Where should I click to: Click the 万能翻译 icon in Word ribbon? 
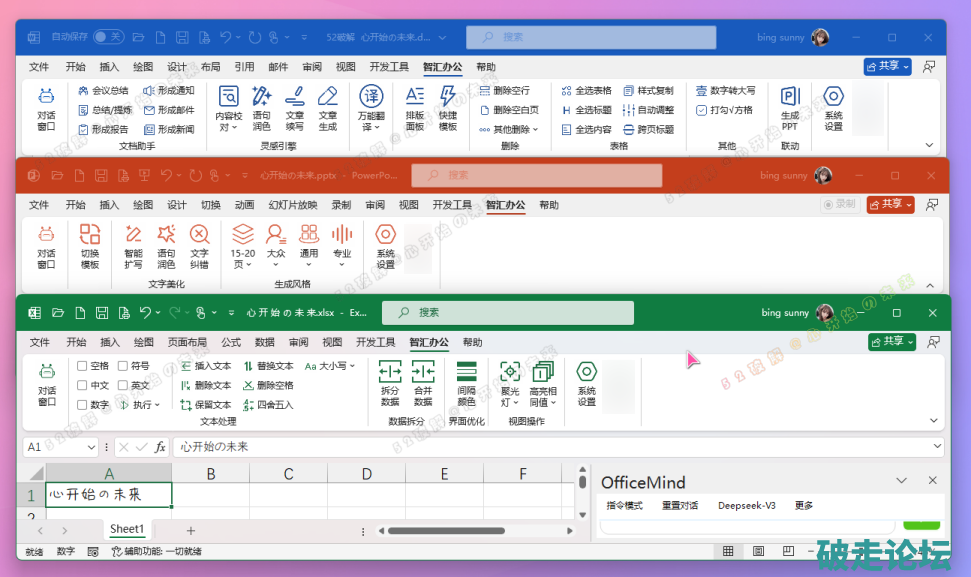coord(371,98)
